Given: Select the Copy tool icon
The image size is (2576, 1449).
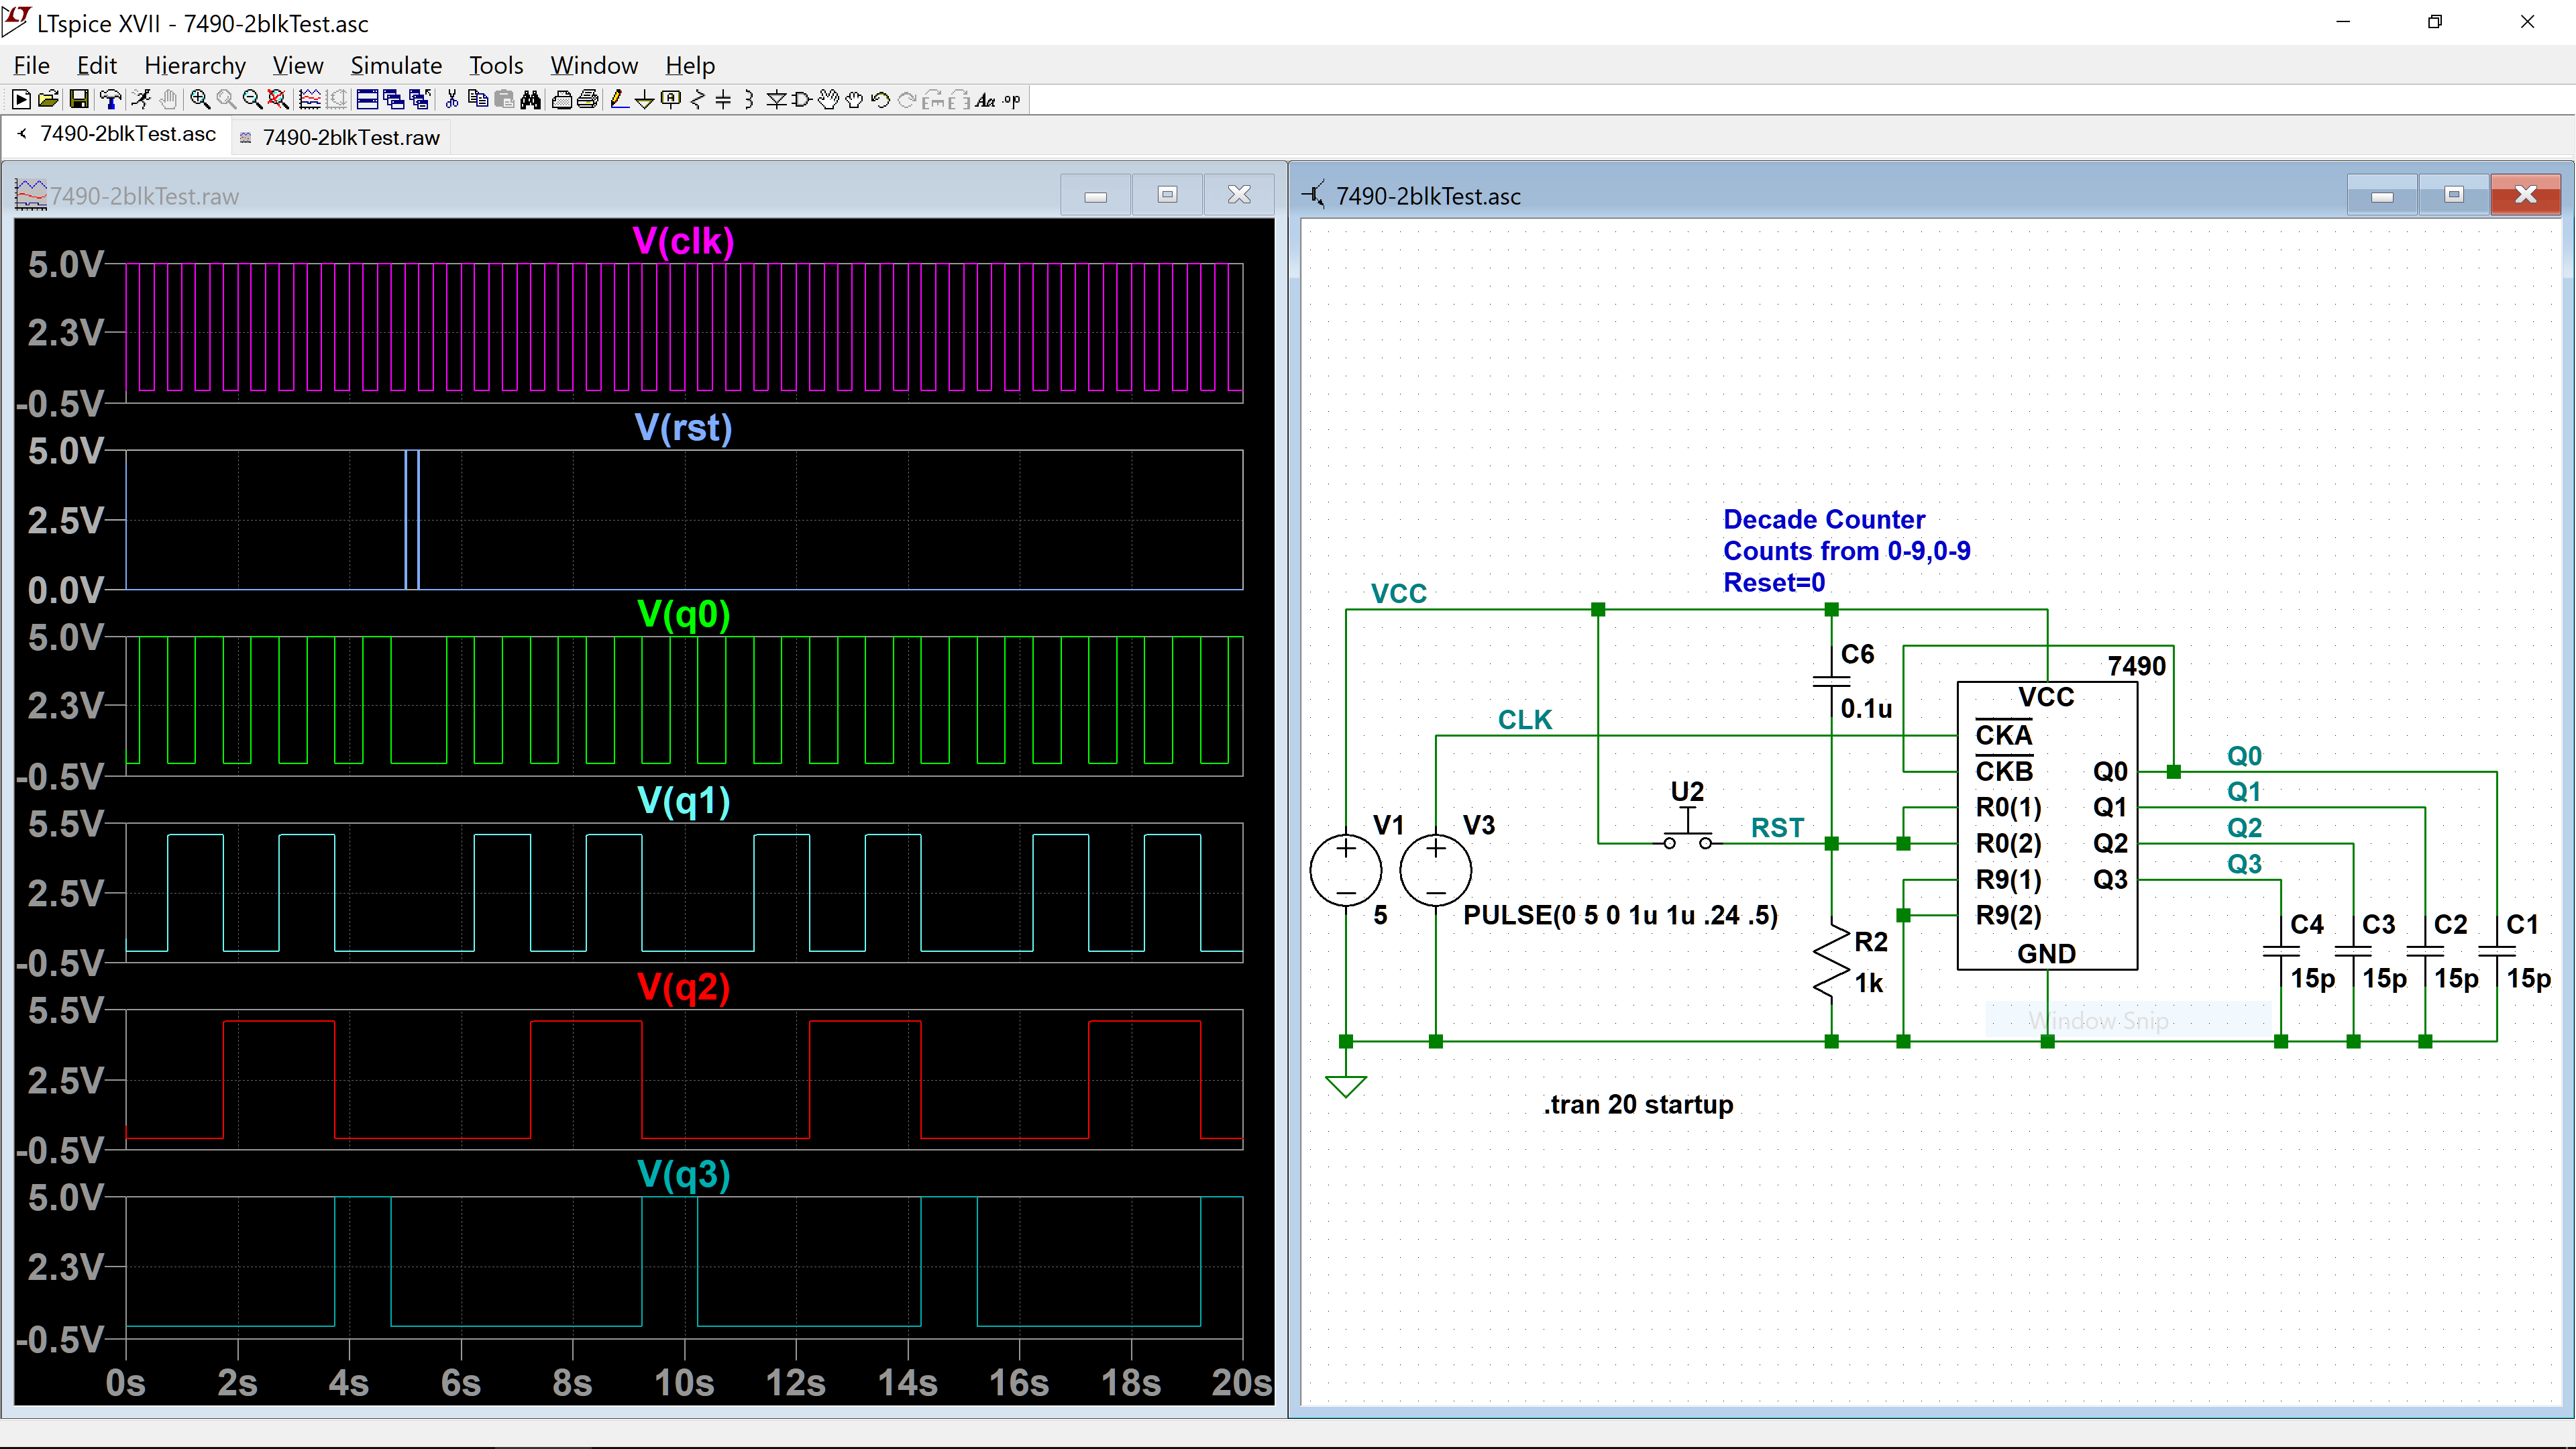Looking at the screenshot, I should 478,100.
